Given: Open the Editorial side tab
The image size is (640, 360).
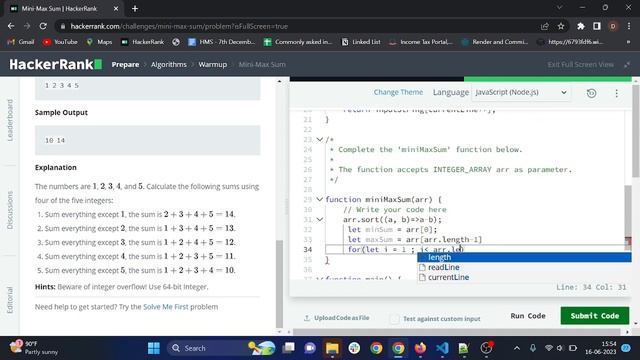Looking at the screenshot, I should 10,300.
